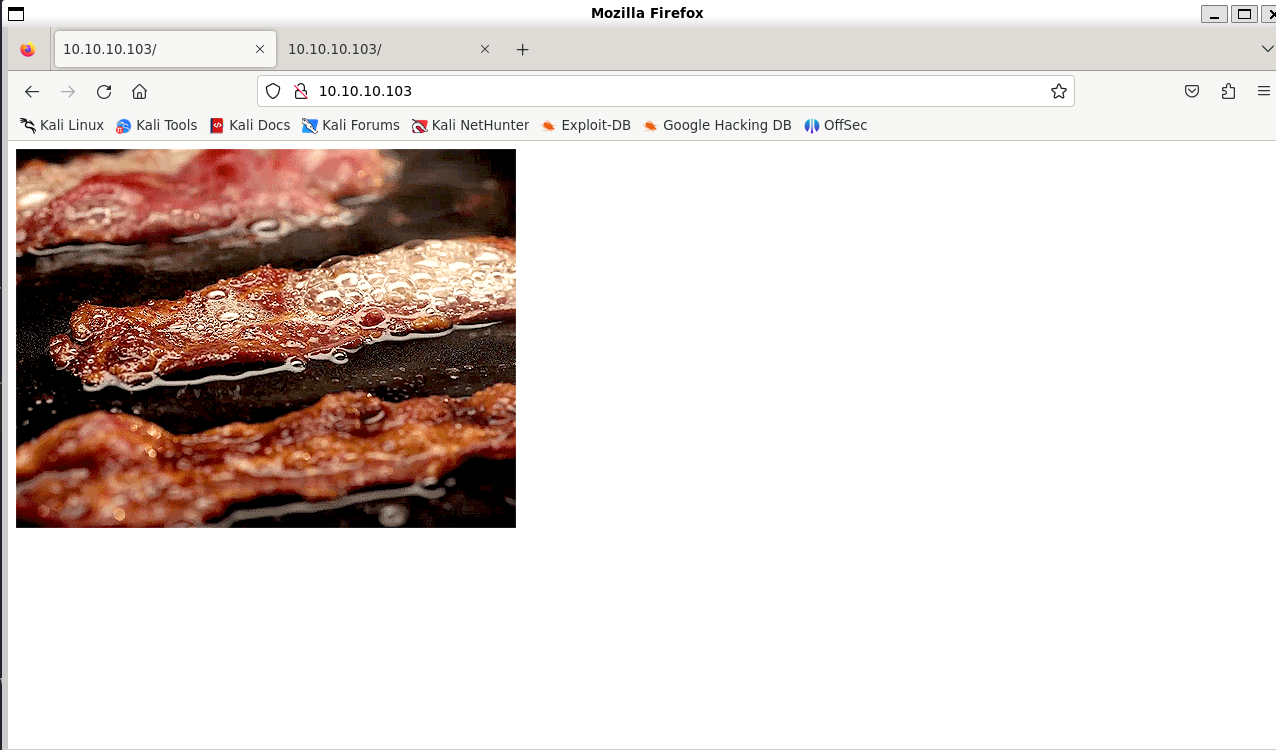
Task: Open the Google Hacking DB bookmark
Action: tap(717, 125)
